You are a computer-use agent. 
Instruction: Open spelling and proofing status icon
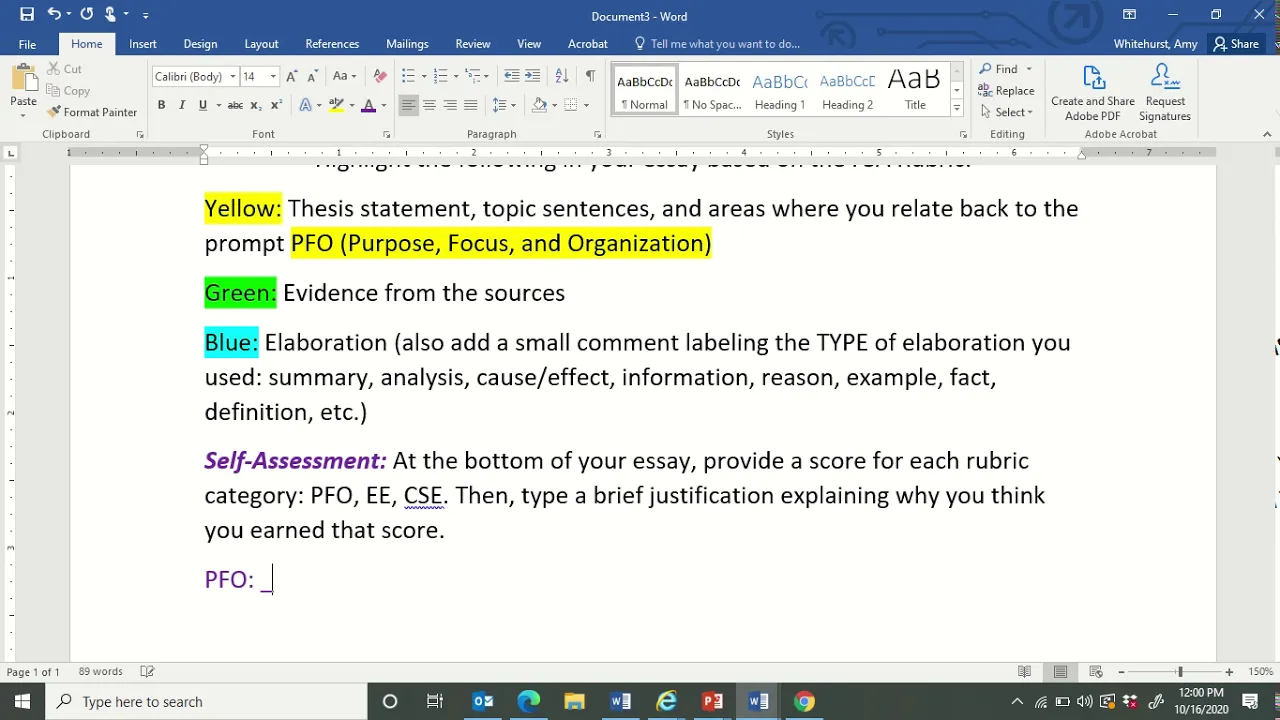(147, 672)
